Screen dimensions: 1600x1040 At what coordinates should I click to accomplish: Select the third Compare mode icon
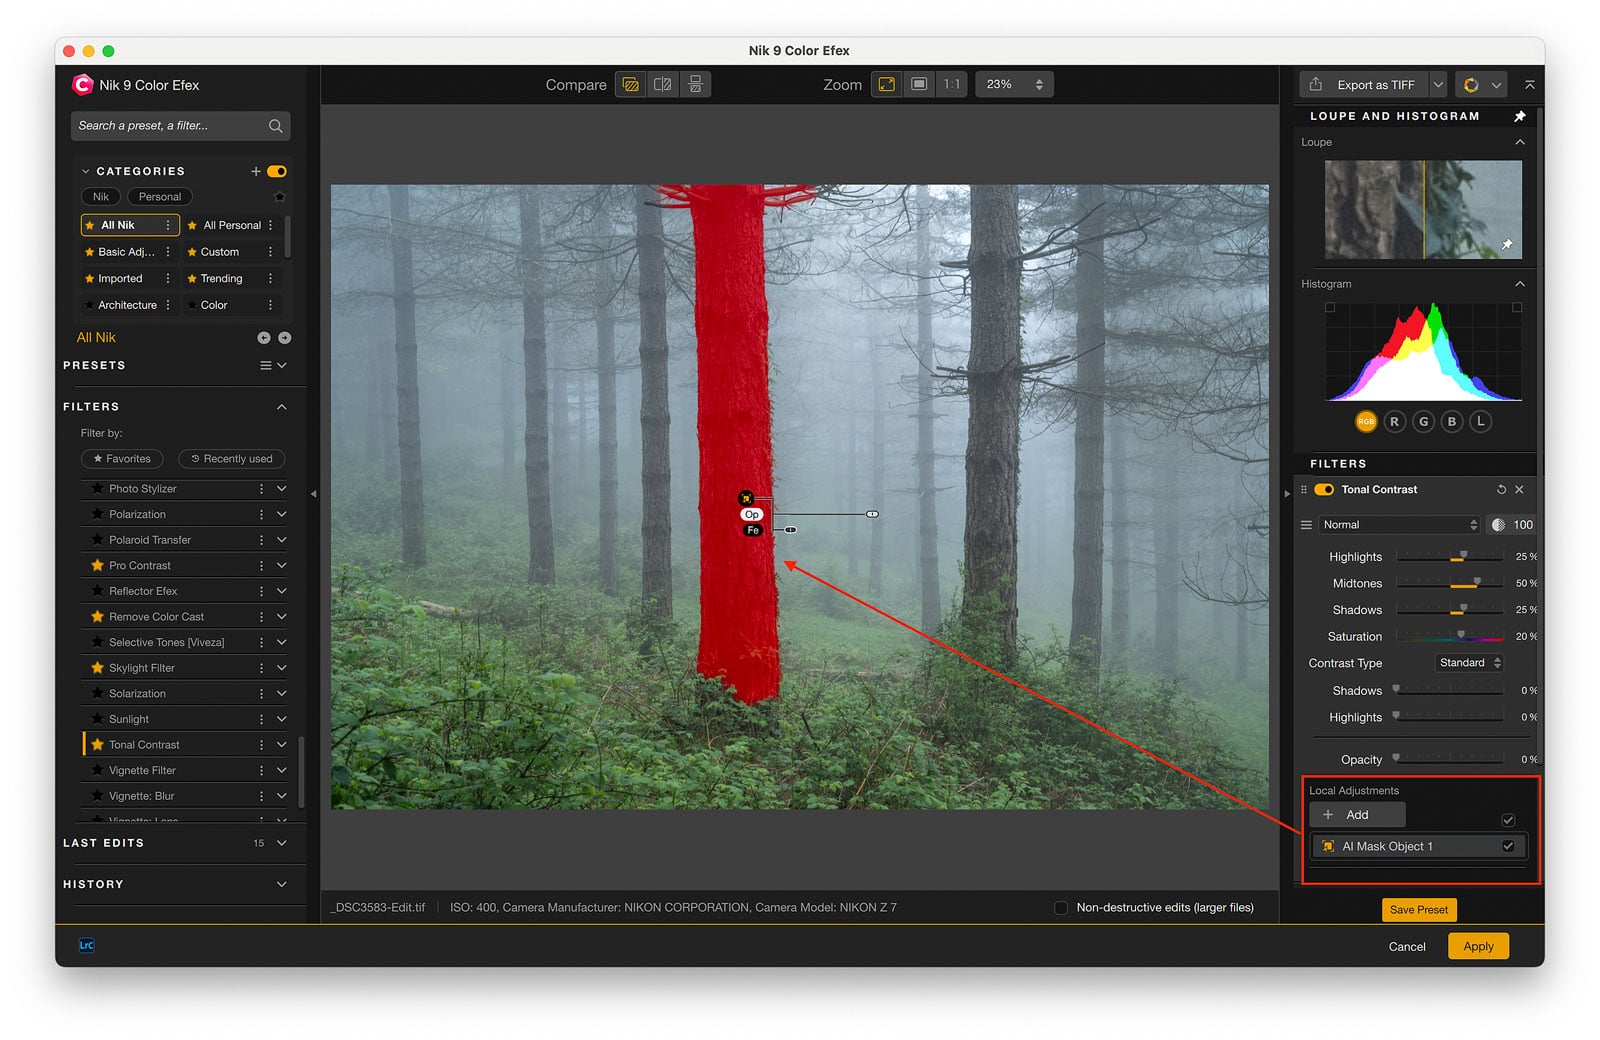coord(695,85)
